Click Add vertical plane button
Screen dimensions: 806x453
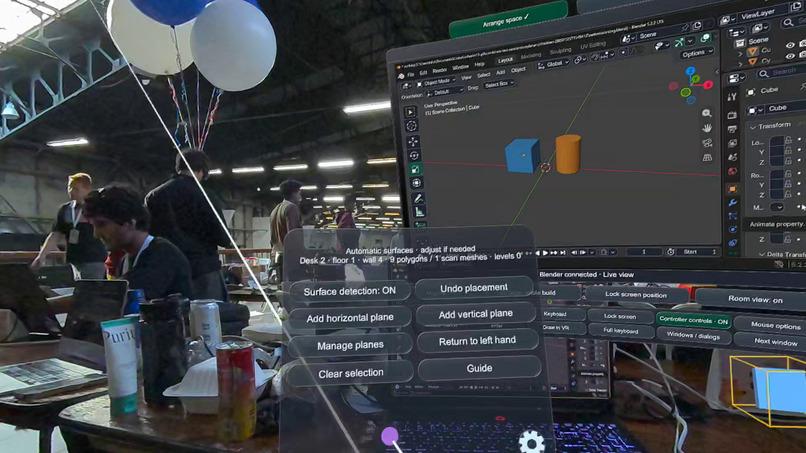(475, 314)
